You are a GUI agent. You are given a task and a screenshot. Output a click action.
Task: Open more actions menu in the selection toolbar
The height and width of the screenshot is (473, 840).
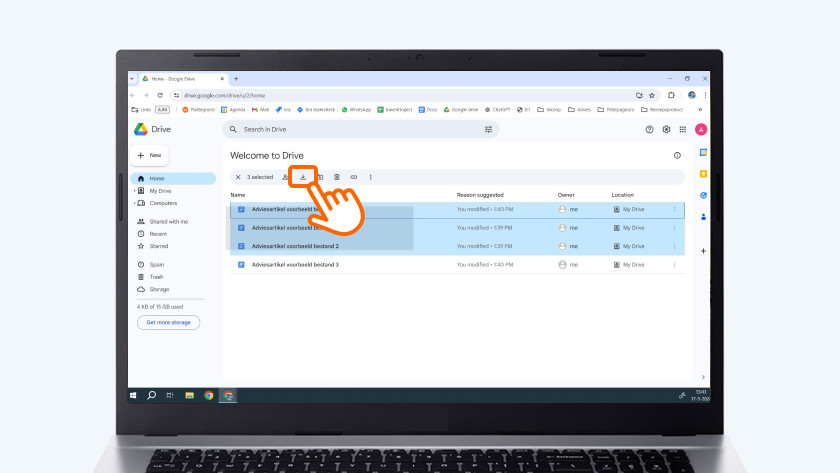tap(370, 177)
